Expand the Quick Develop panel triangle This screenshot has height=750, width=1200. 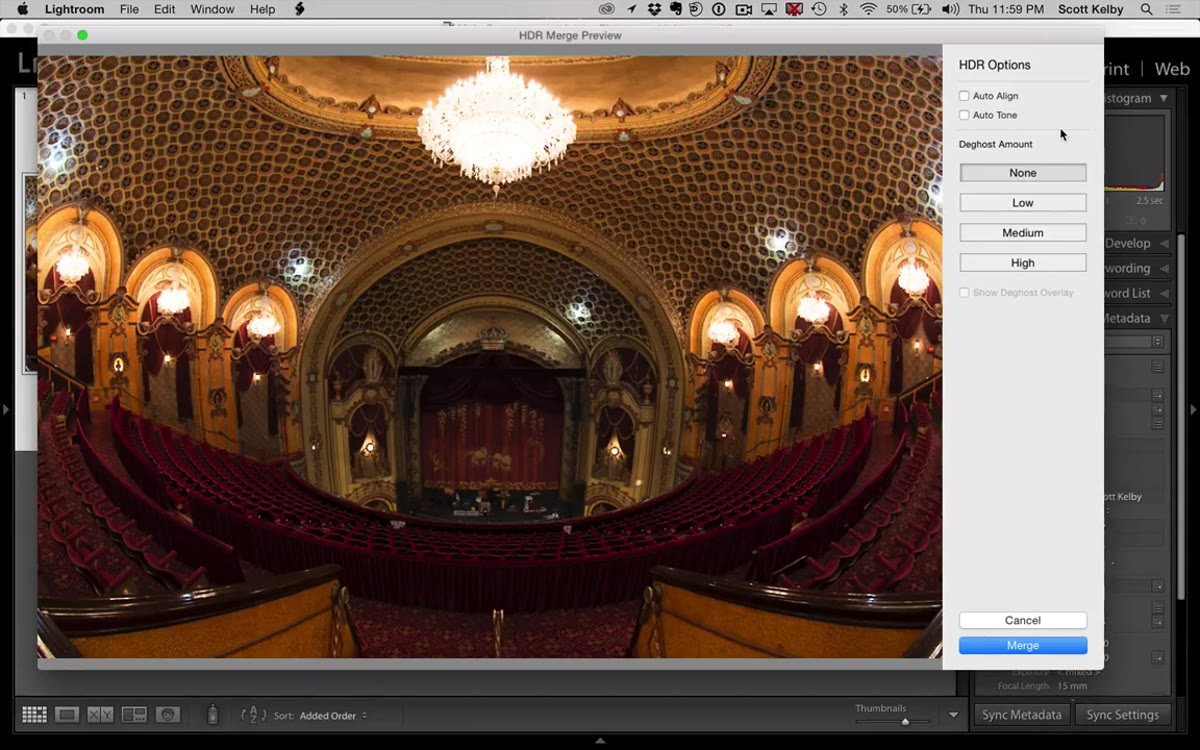(1164, 243)
